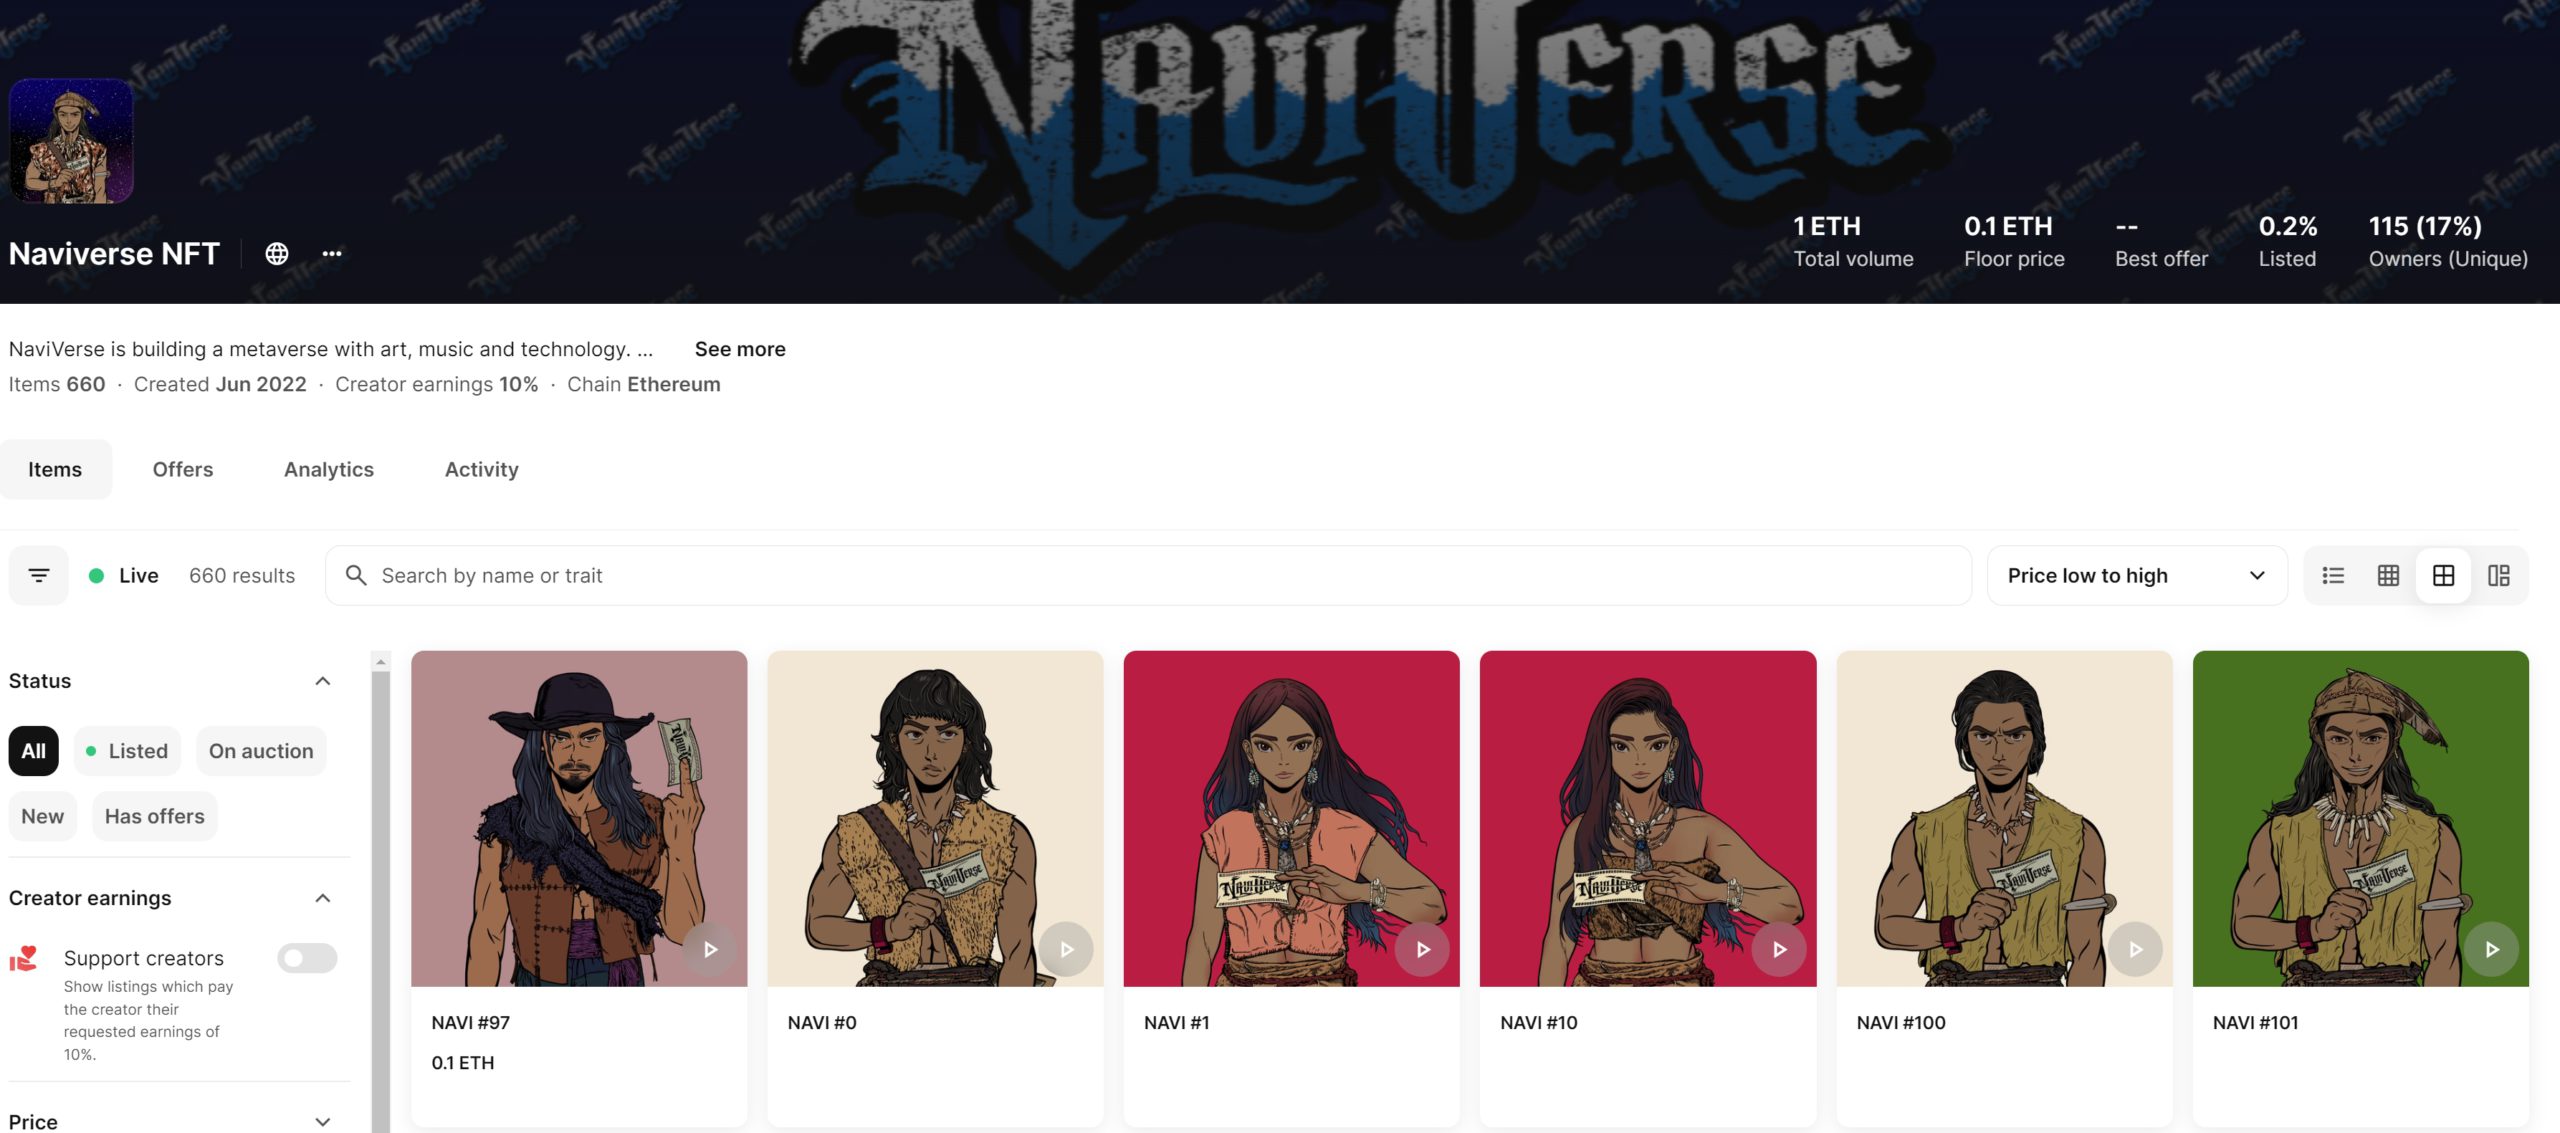Switch to small grid view
The width and height of the screenshot is (2560, 1133).
[x=2388, y=575]
